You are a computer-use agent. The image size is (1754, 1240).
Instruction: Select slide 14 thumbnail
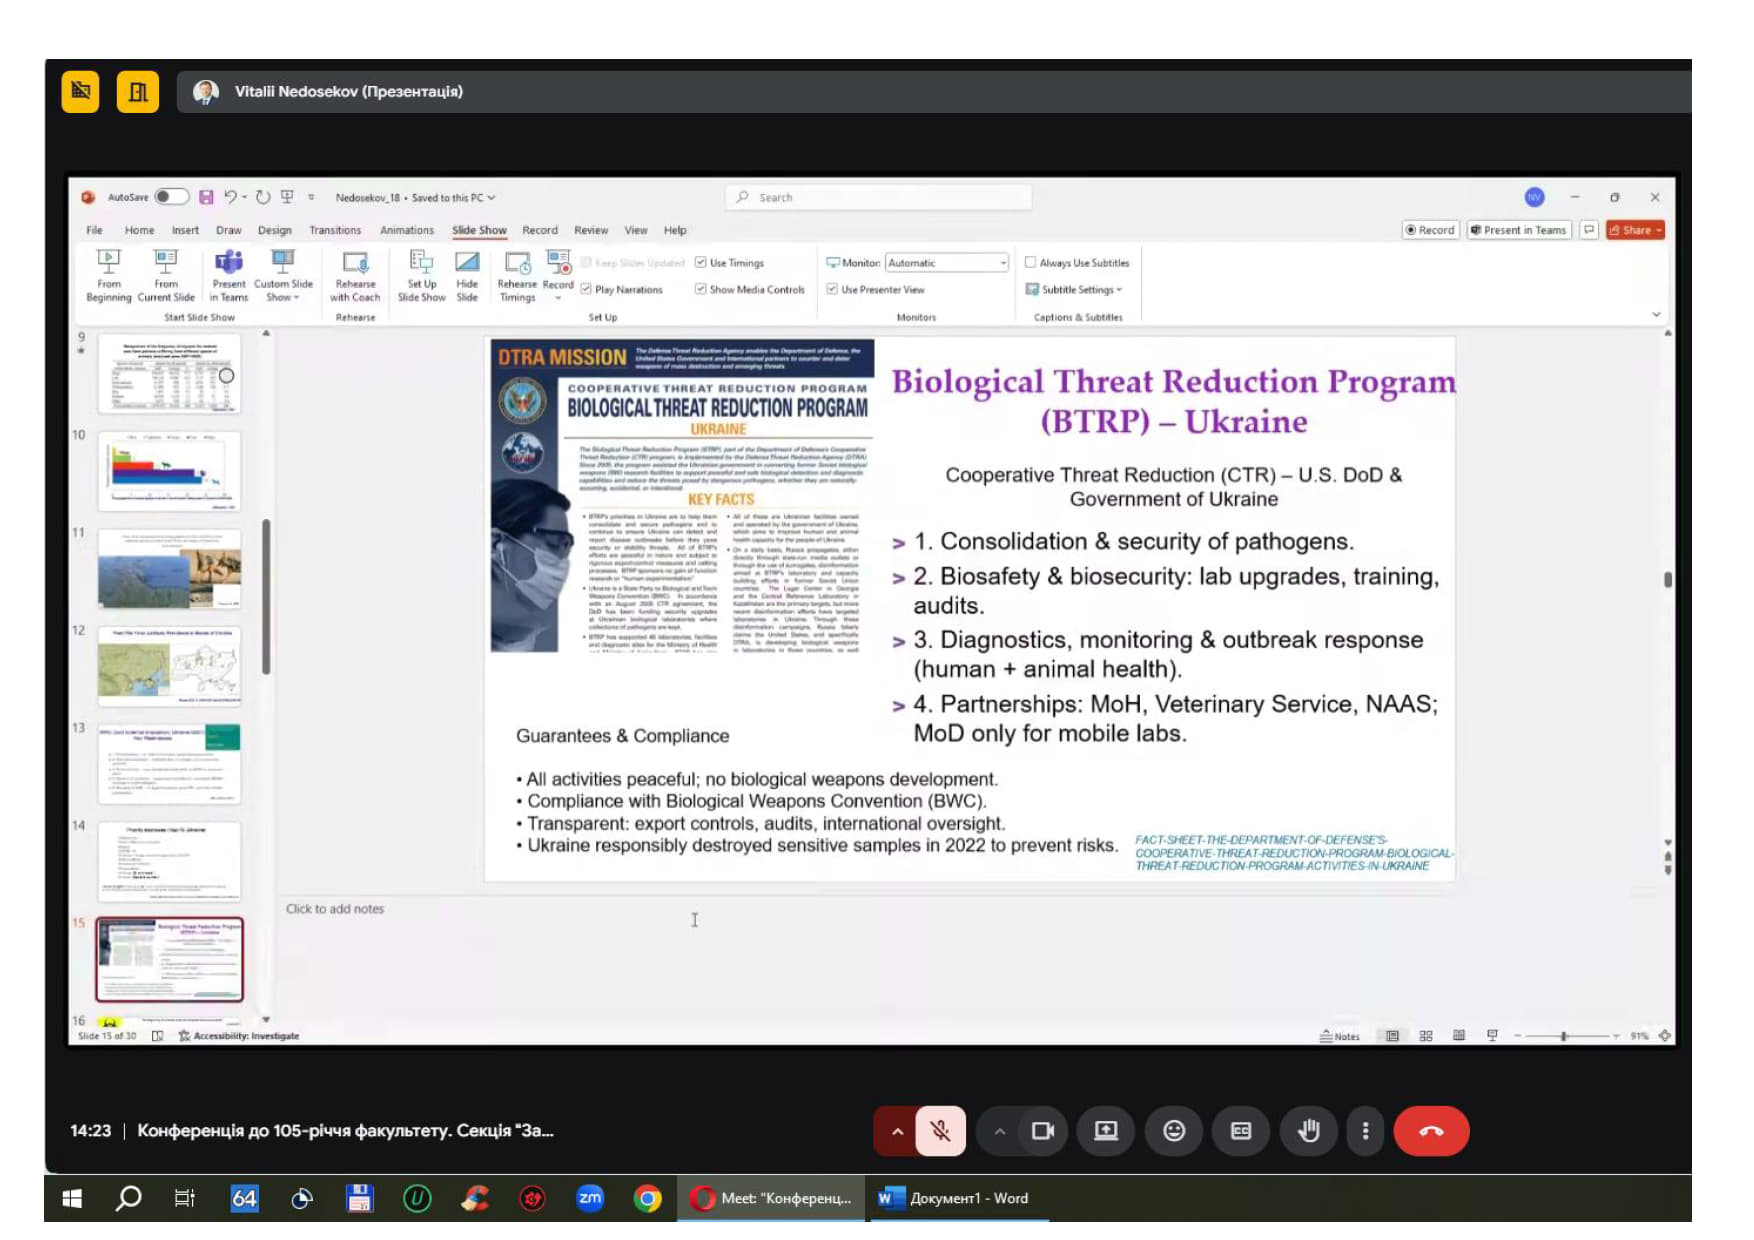(169, 862)
